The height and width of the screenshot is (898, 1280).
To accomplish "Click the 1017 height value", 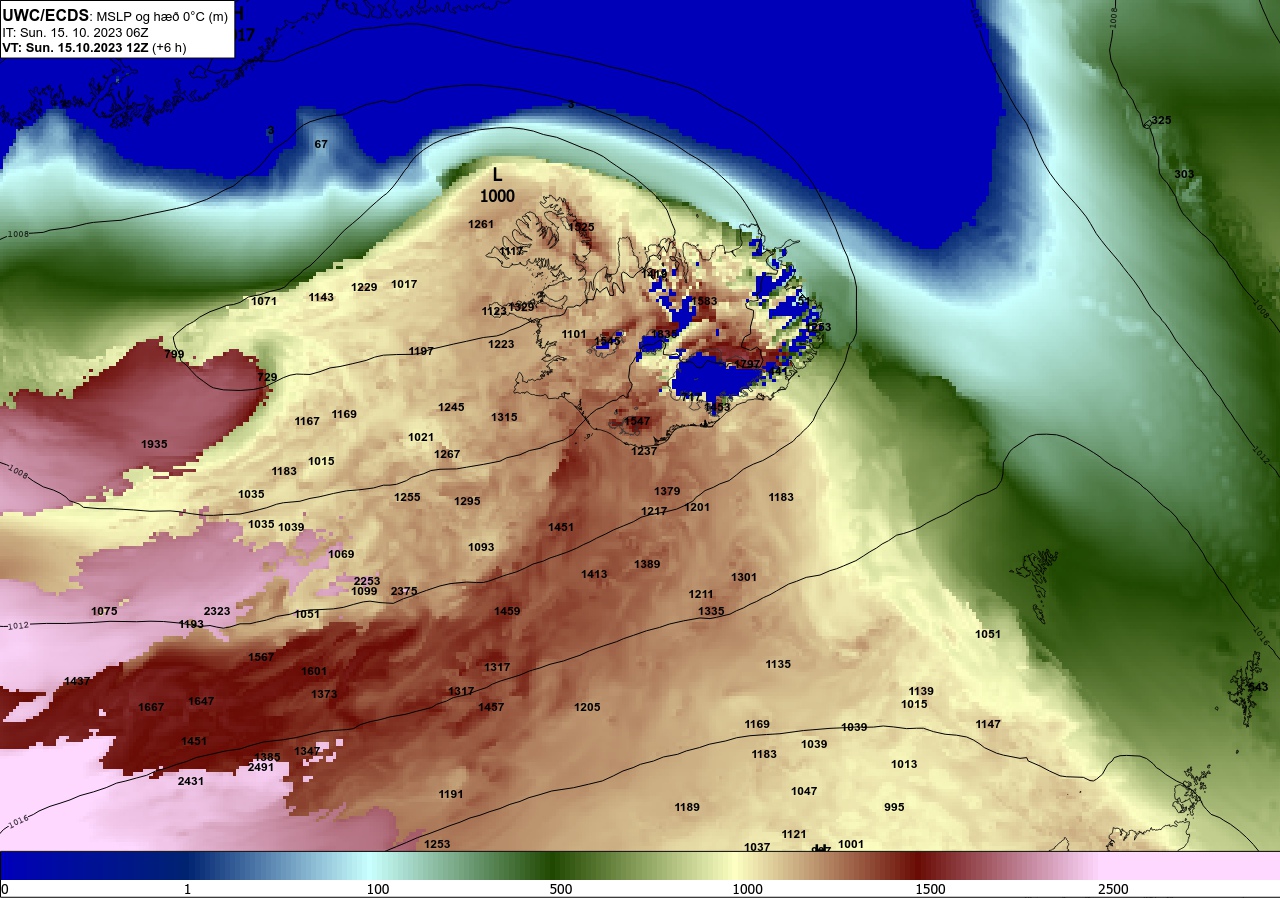I will (404, 284).
